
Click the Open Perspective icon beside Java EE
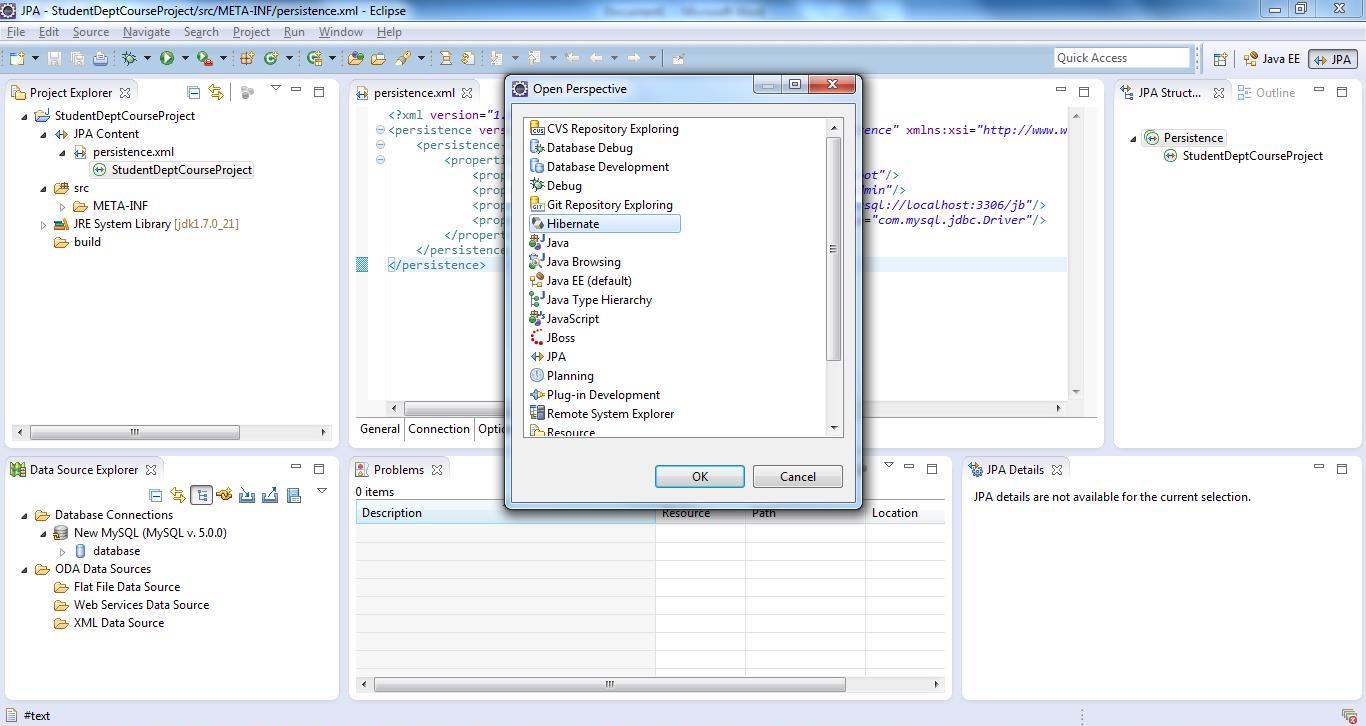(1220, 59)
